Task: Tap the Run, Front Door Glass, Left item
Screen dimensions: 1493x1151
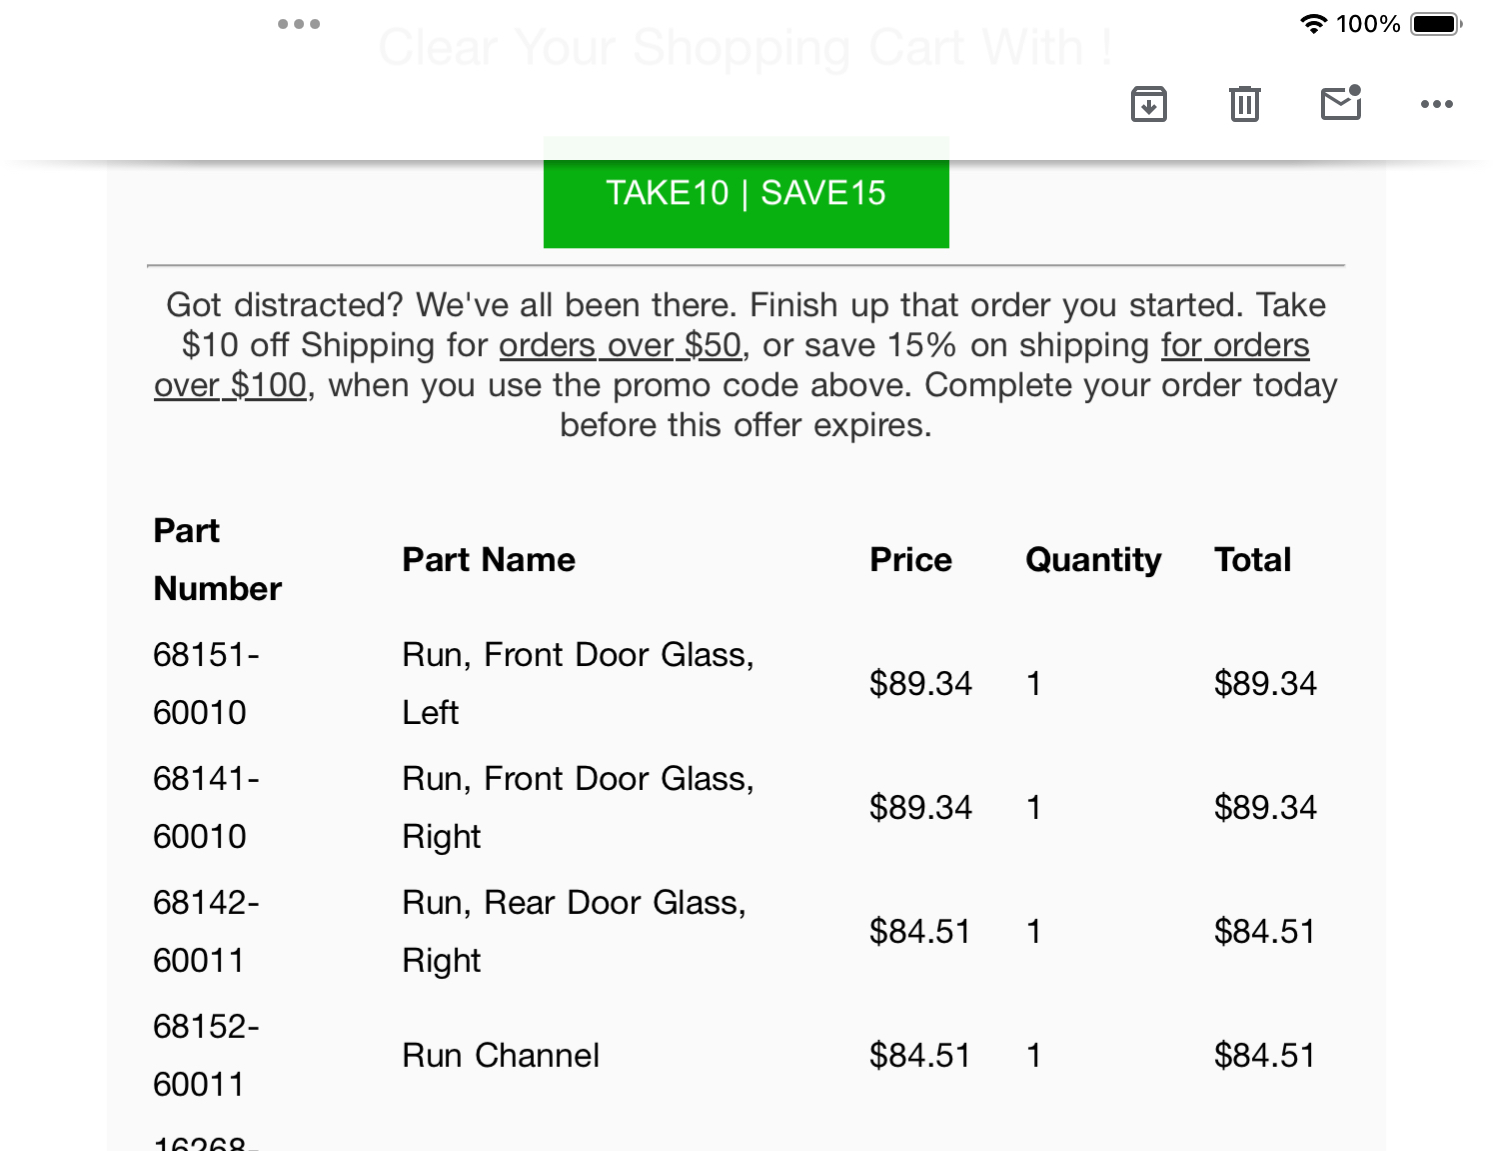Action: click(x=577, y=683)
